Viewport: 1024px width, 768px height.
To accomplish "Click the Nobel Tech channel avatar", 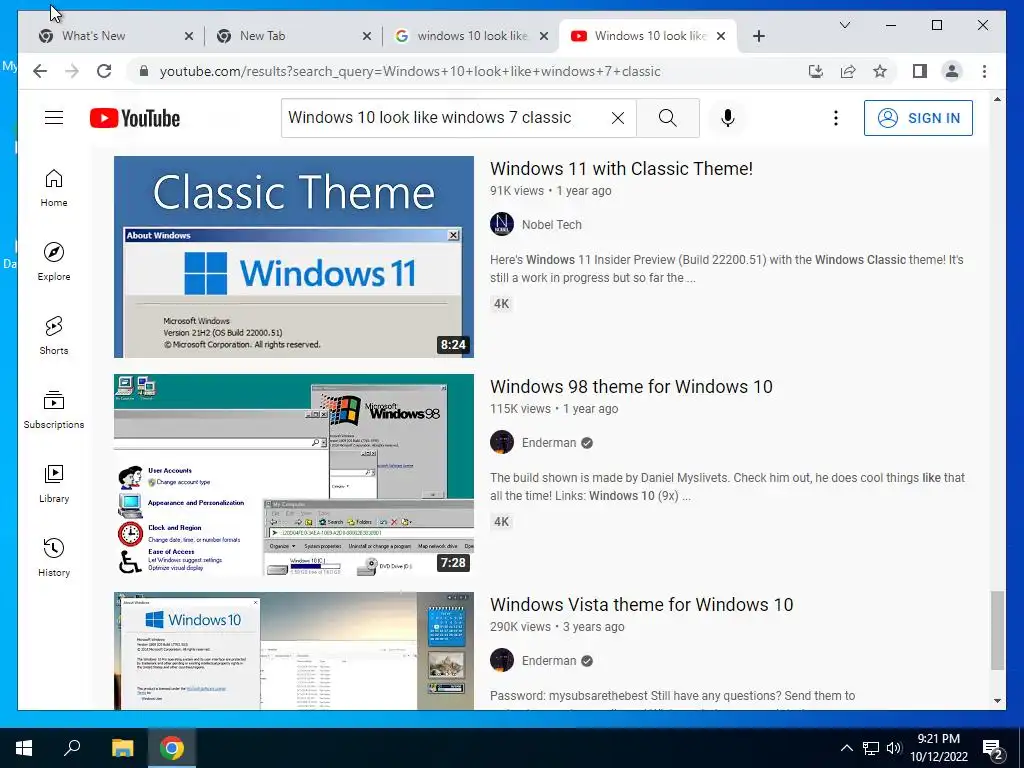I will (502, 224).
